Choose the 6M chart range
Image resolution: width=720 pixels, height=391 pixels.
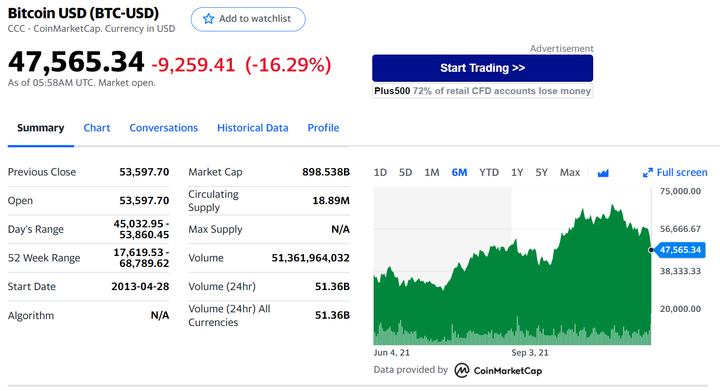pos(459,173)
